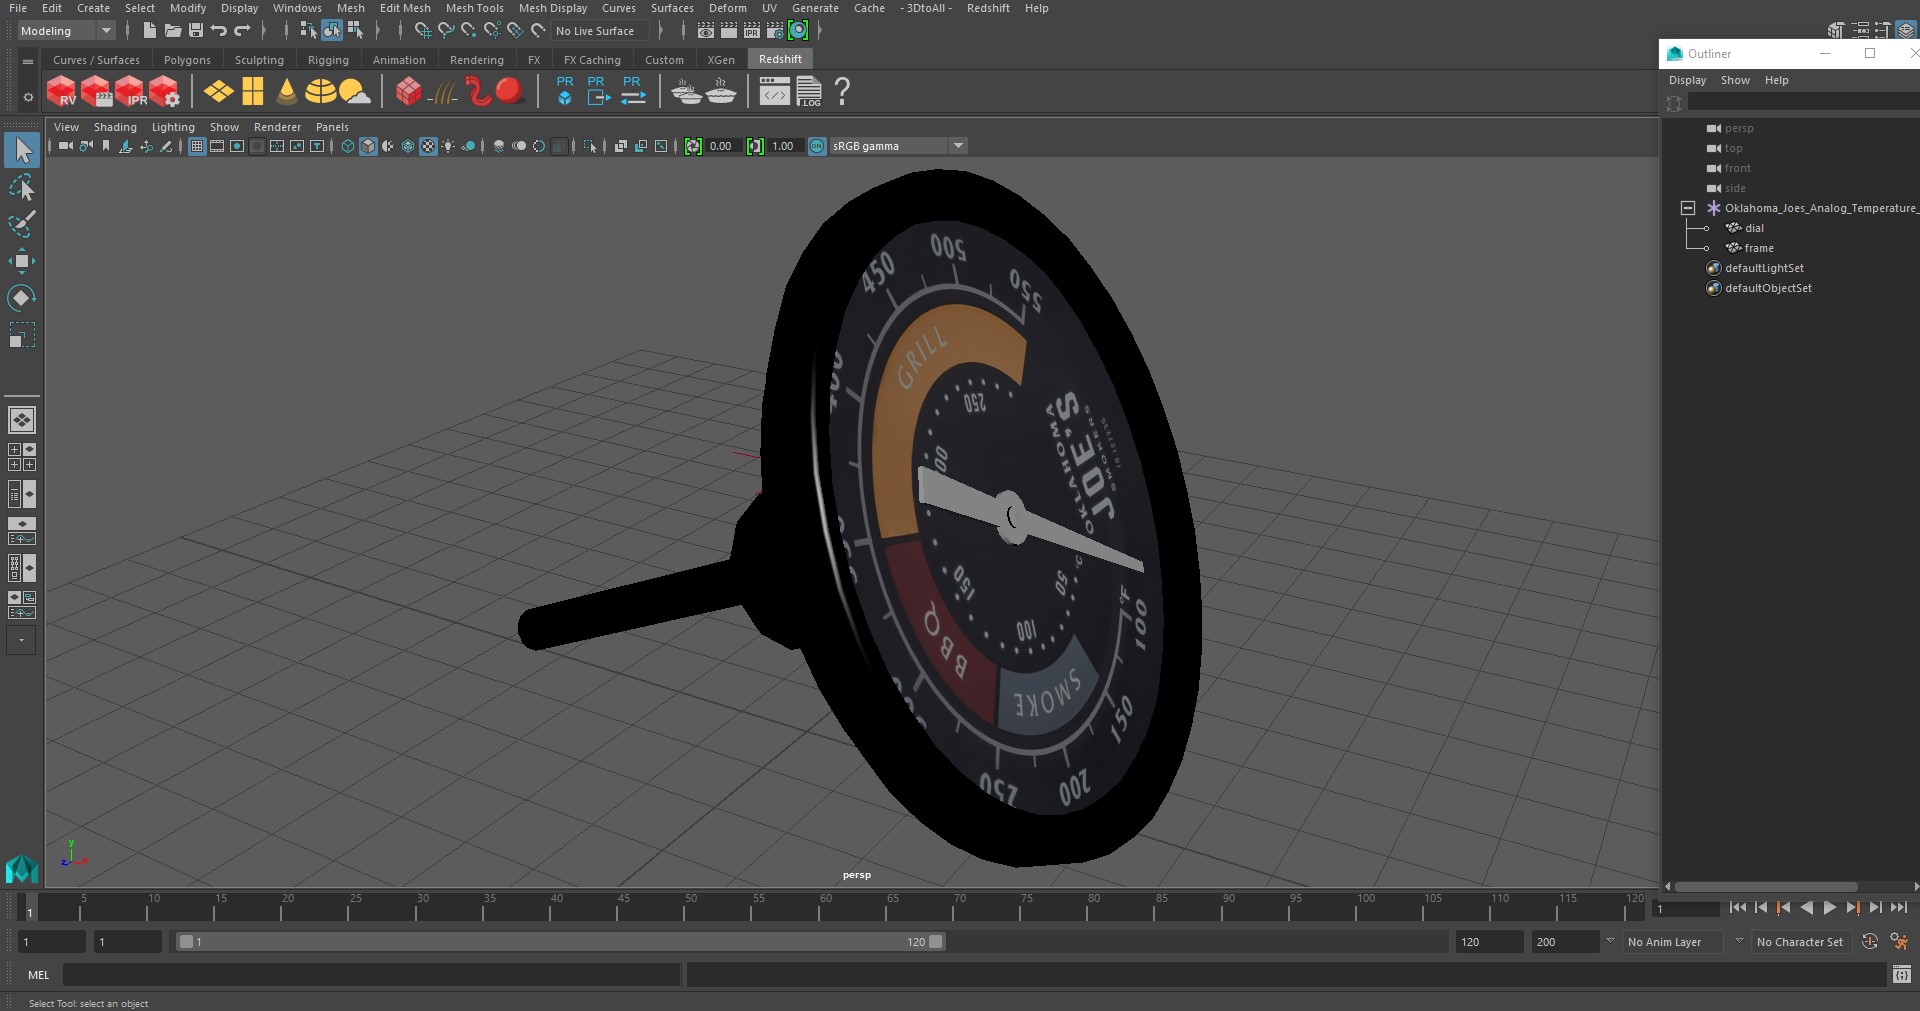
Task: Toggle smooth shade all cube icon
Action: pos(368,146)
